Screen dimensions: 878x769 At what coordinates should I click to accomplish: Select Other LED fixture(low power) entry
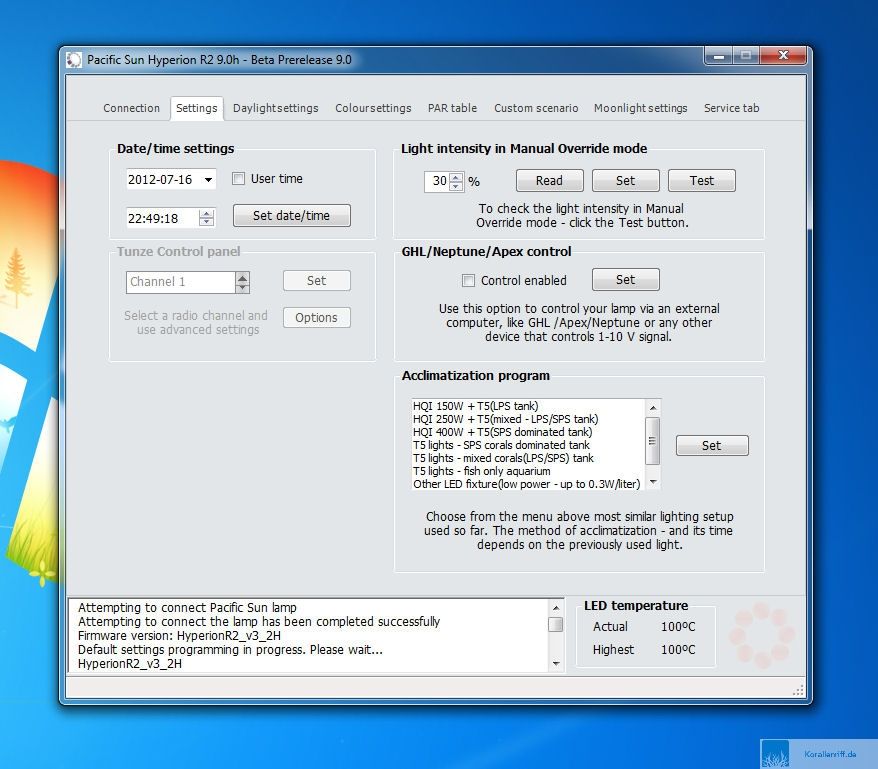526,484
